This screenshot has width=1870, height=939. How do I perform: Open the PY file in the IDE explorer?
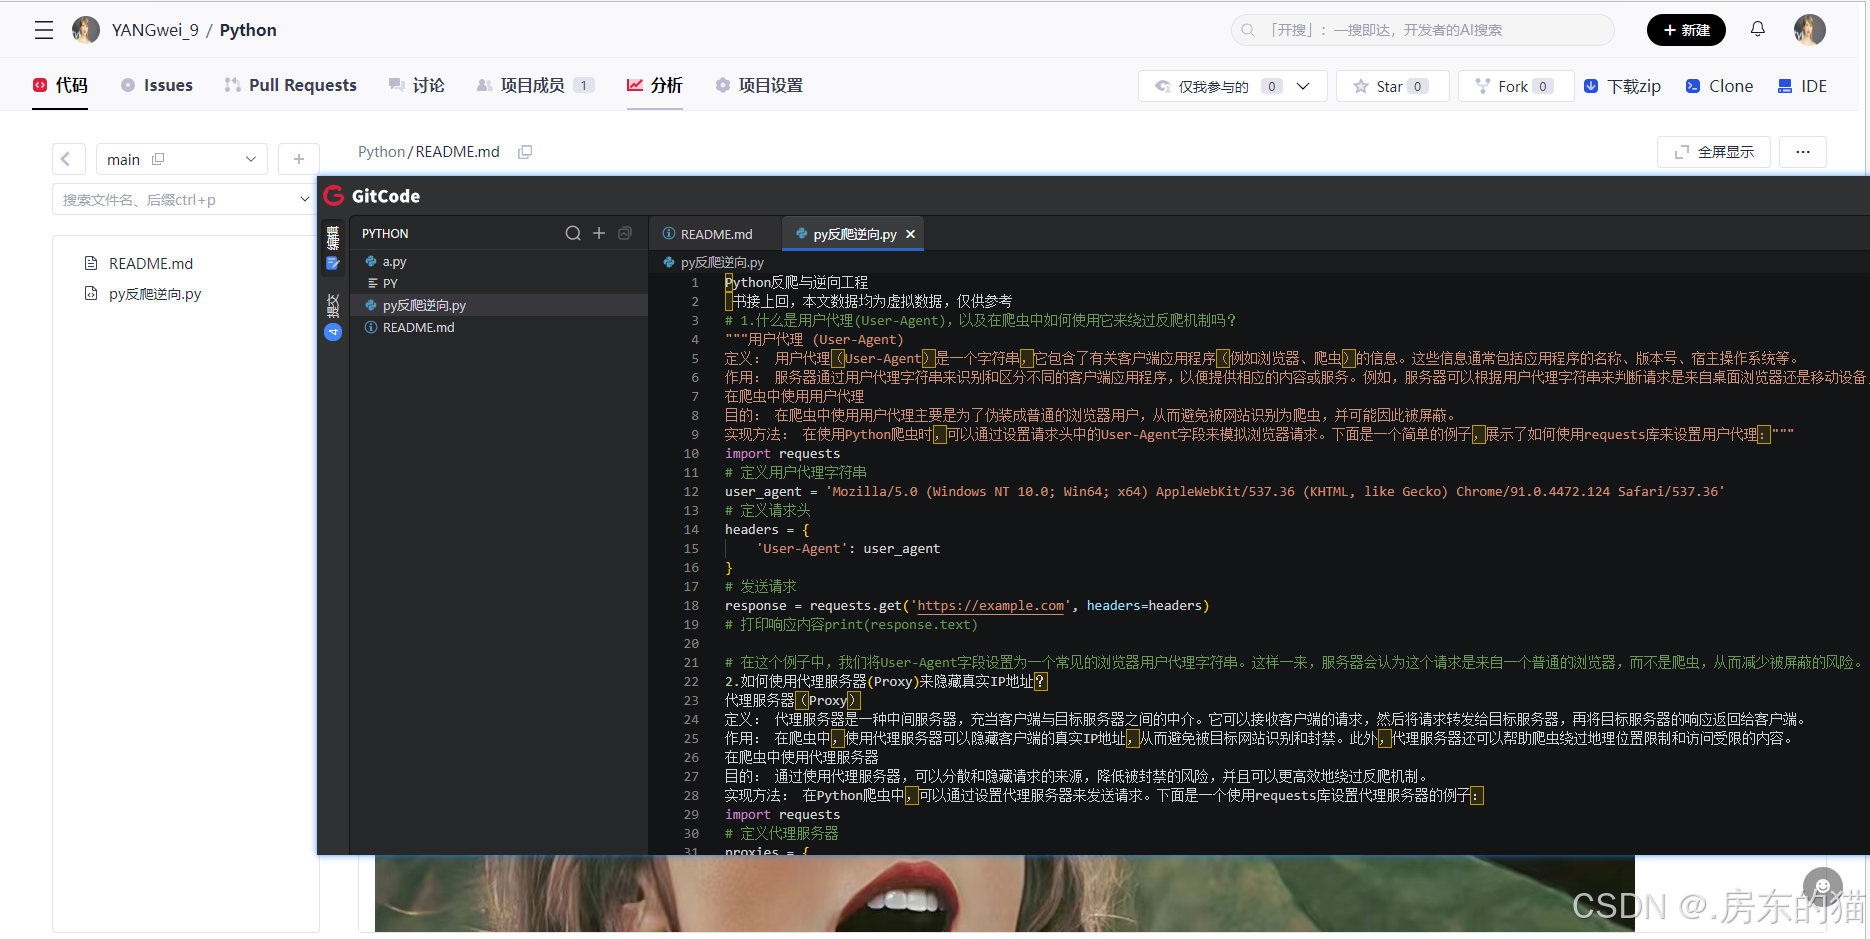tap(498, 283)
